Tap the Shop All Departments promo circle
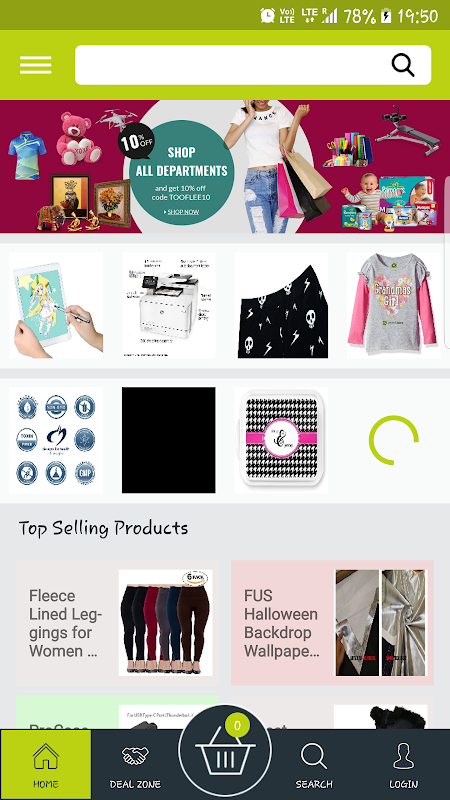The image size is (450, 800). click(182, 172)
